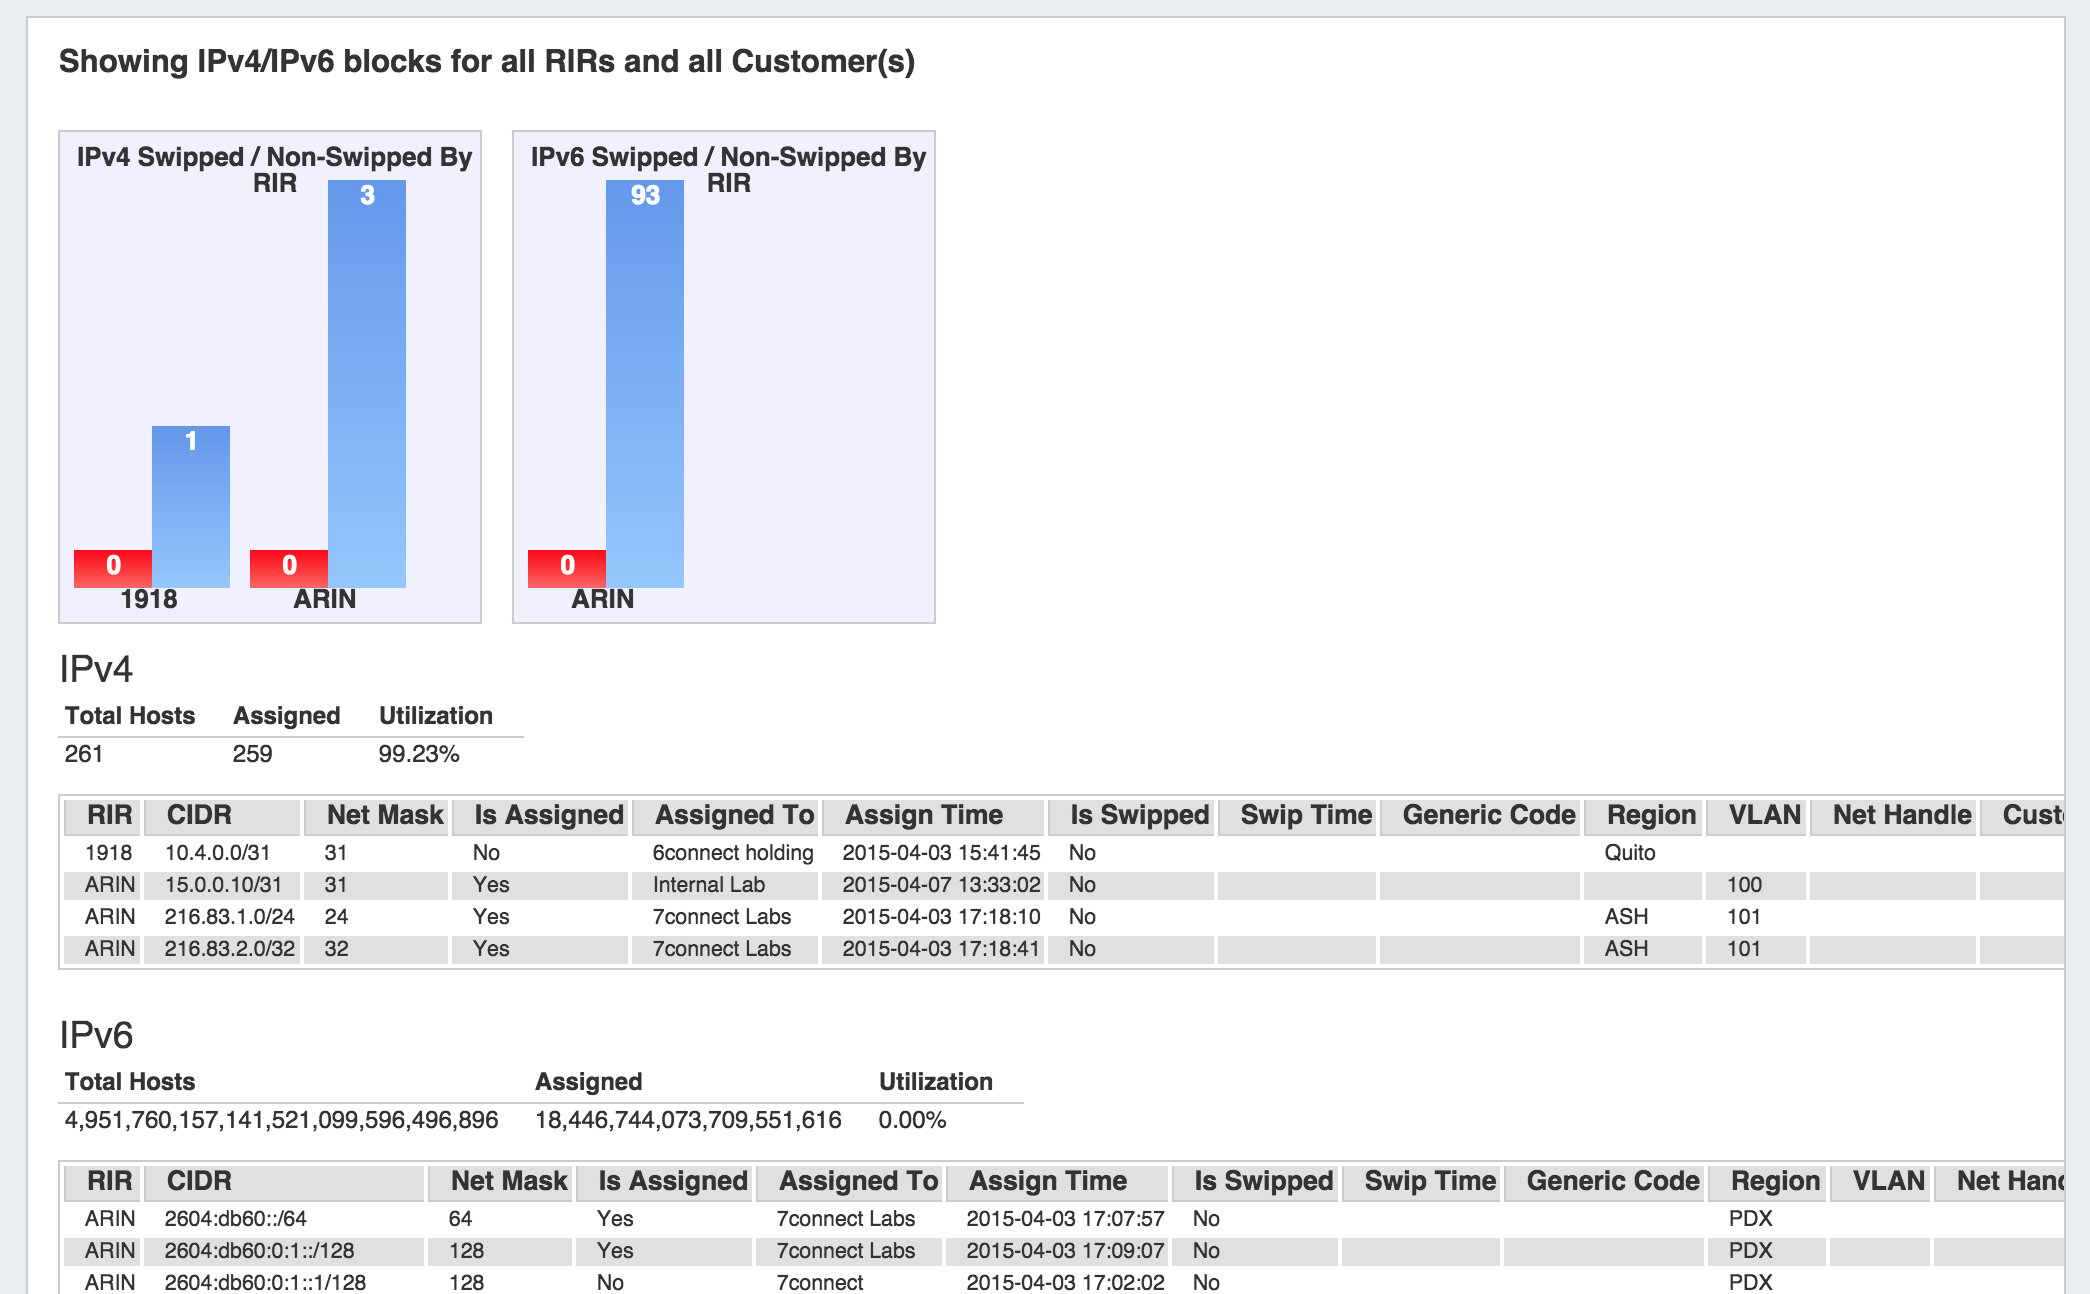
Task: Sort by Is Assigned in IPv4 table
Action: [548, 815]
